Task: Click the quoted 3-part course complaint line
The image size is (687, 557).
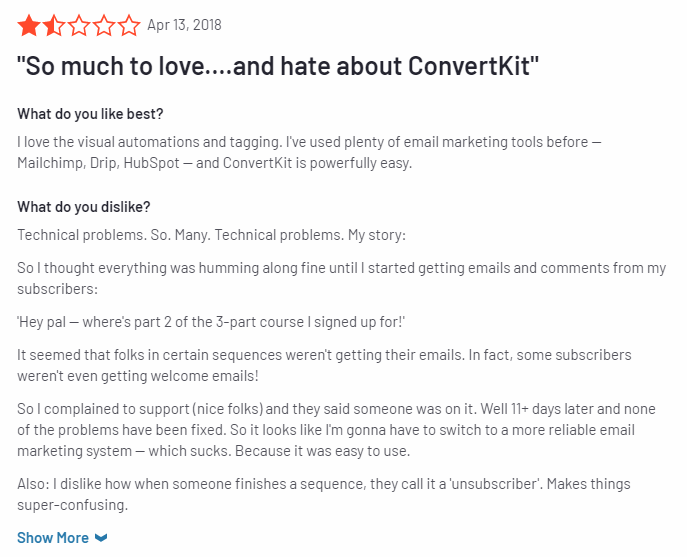Action: (x=211, y=322)
